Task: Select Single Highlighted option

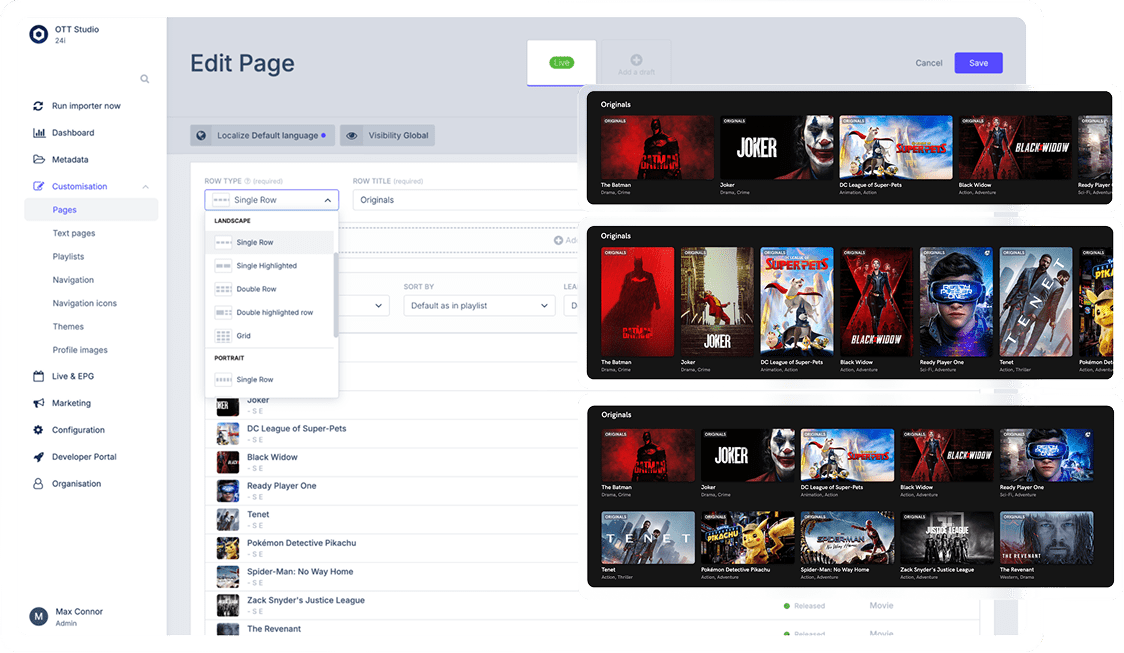Action: [x=270, y=266]
